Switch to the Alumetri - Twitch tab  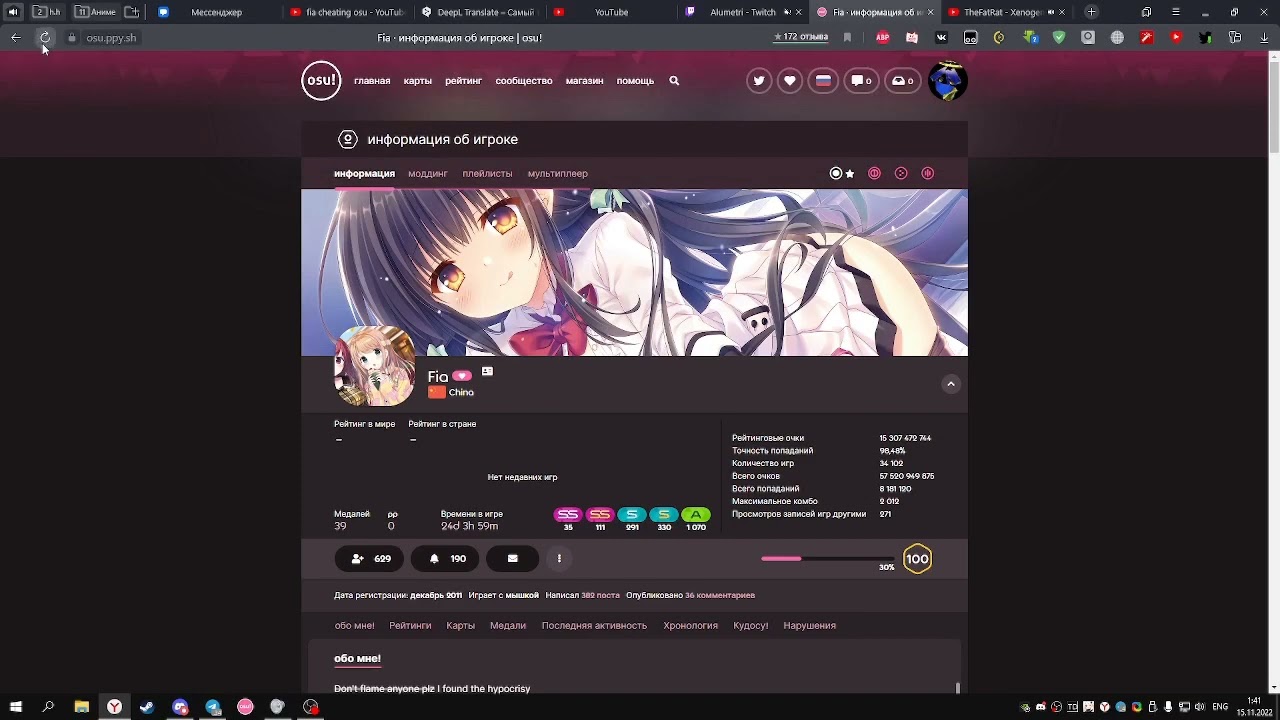point(743,12)
